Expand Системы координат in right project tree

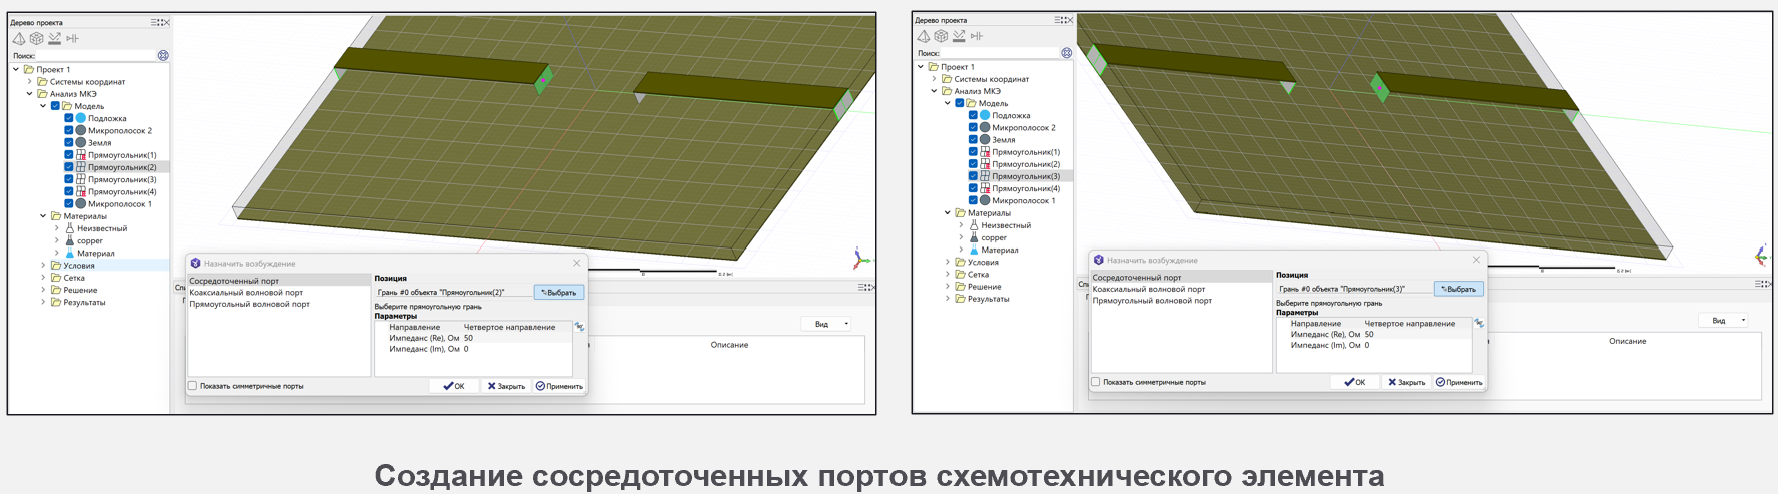click(934, 79)
